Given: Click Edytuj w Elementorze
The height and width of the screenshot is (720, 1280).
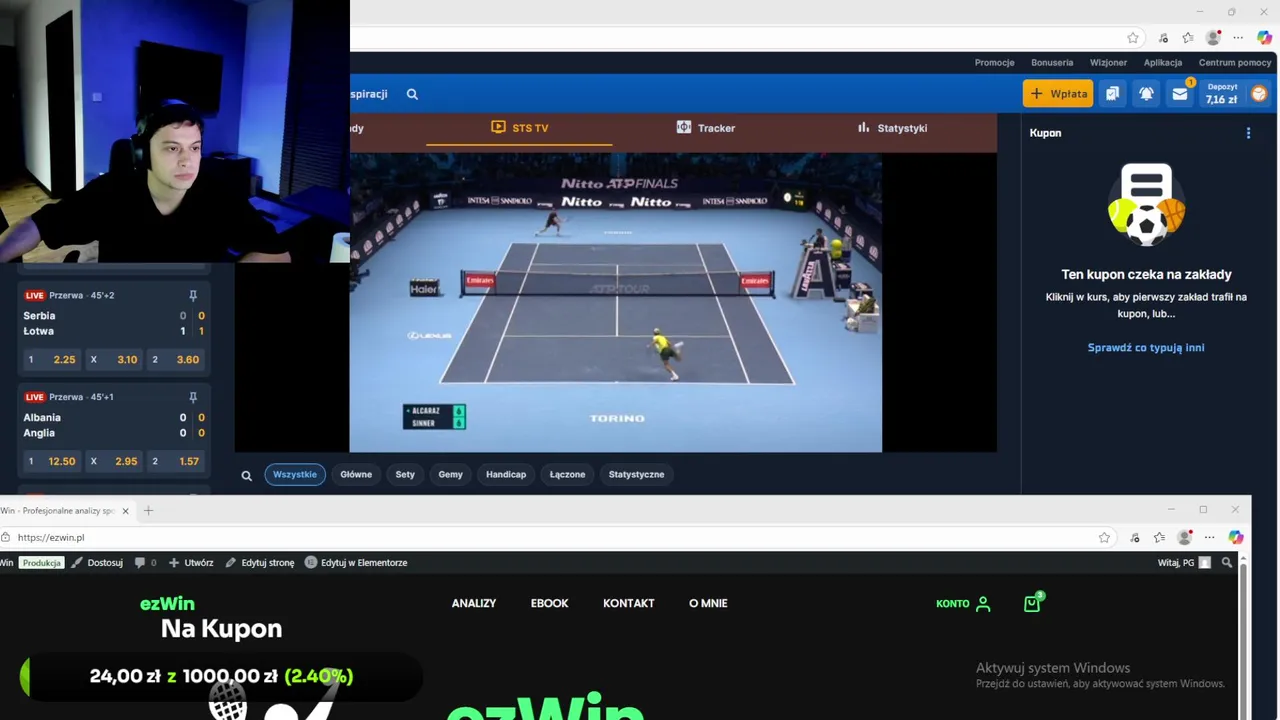Looking at the screenshot, I should tap(356, 563).
